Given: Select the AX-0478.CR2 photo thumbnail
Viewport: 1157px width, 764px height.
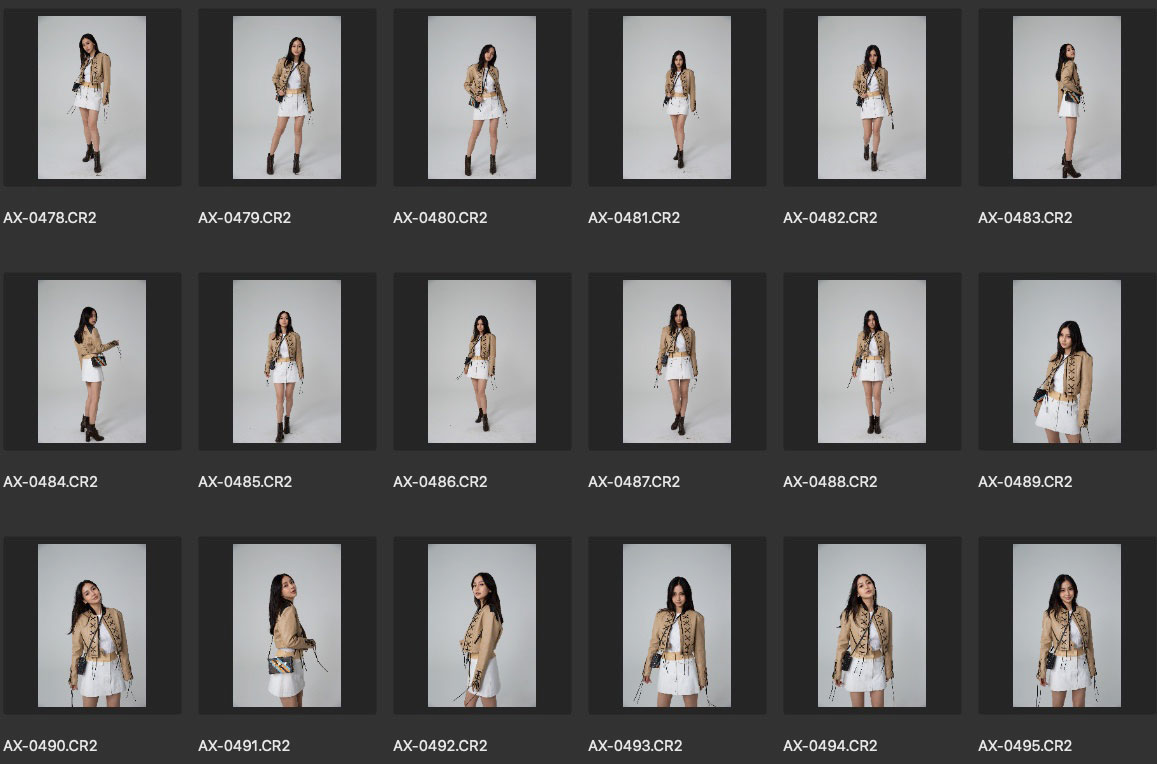Looking at the screenshot, I should 92,98.
